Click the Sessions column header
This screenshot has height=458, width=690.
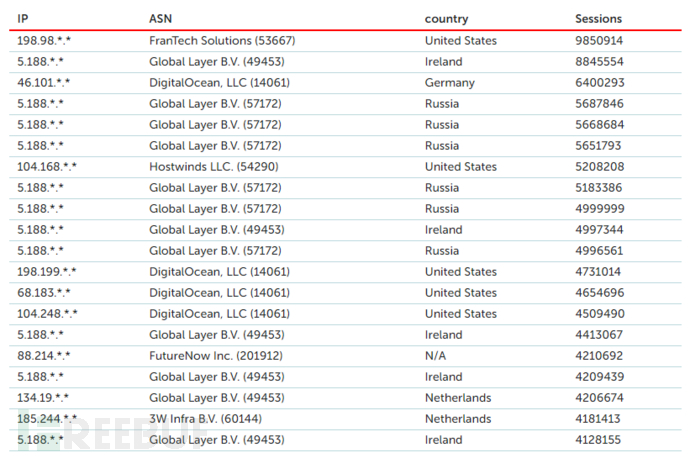tap(598, 18)
